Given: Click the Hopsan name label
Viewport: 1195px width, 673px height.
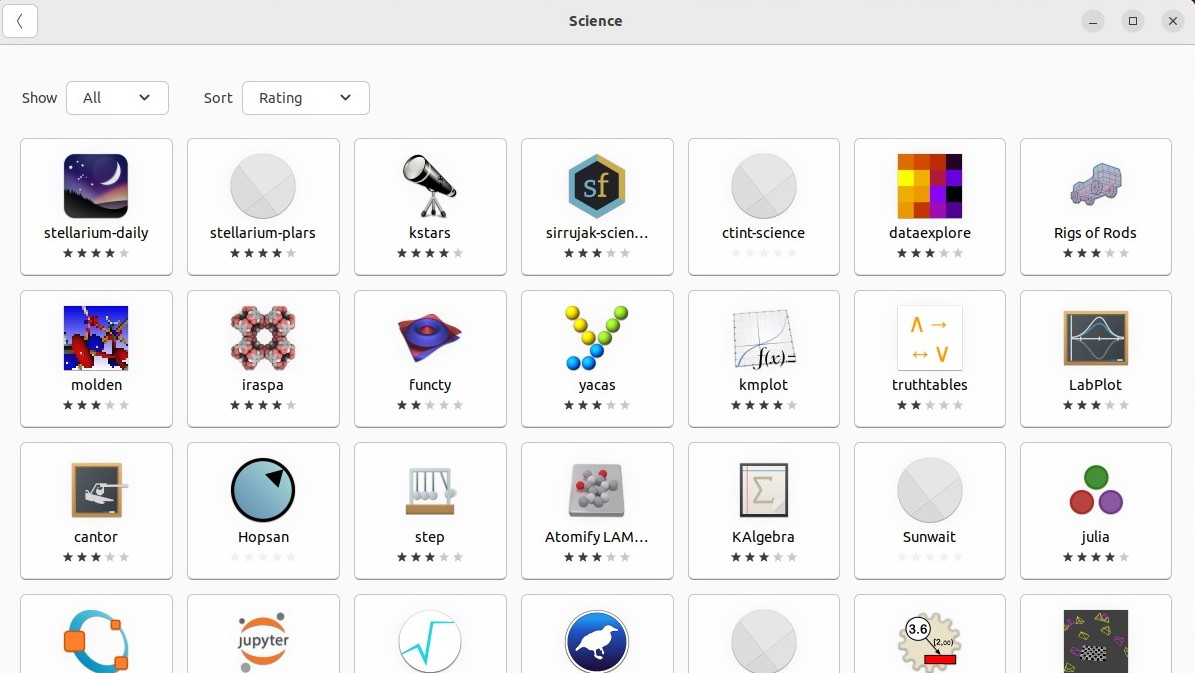Looking at the screenshot, I should [x=263, y=537].
